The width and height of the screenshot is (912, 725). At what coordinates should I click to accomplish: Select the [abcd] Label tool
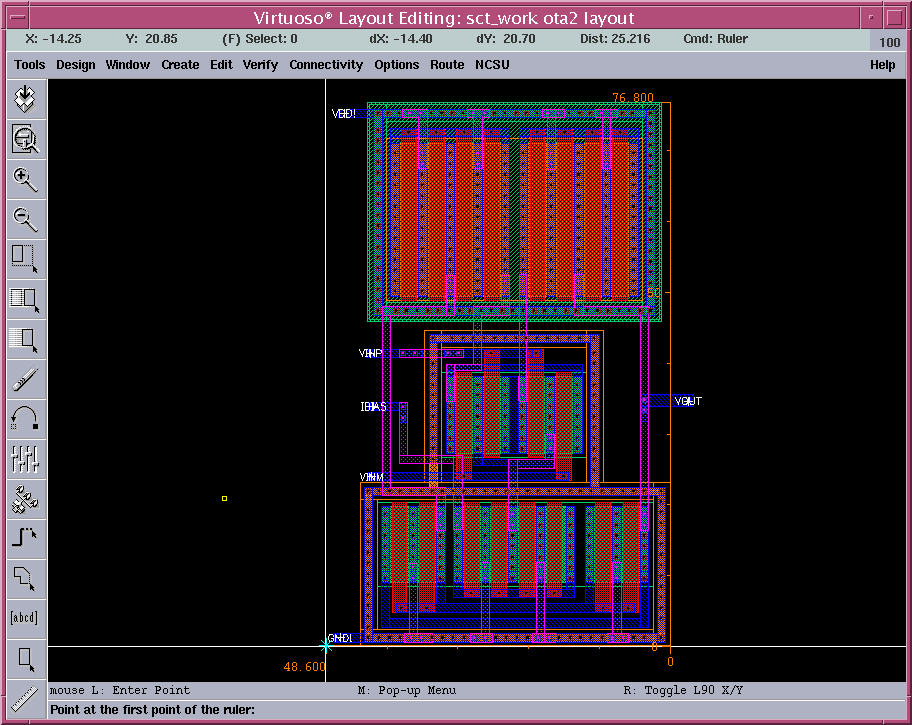click(x=26, y=618)
